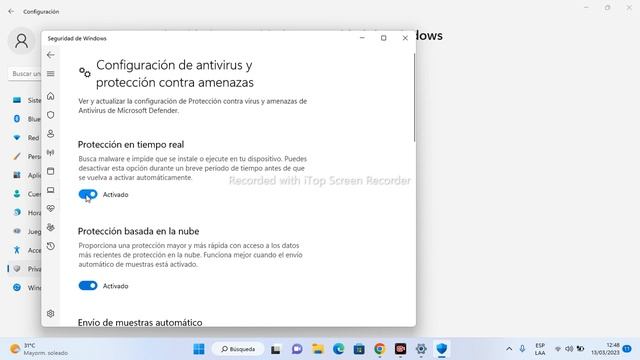This screenshot has width=640, height=360.
Task: Open iTop Screen Recorder from taskbar
Action: 400,349
